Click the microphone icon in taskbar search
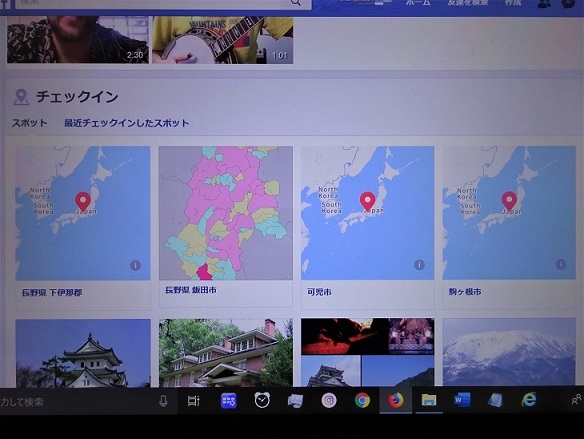 pos(163,401)
